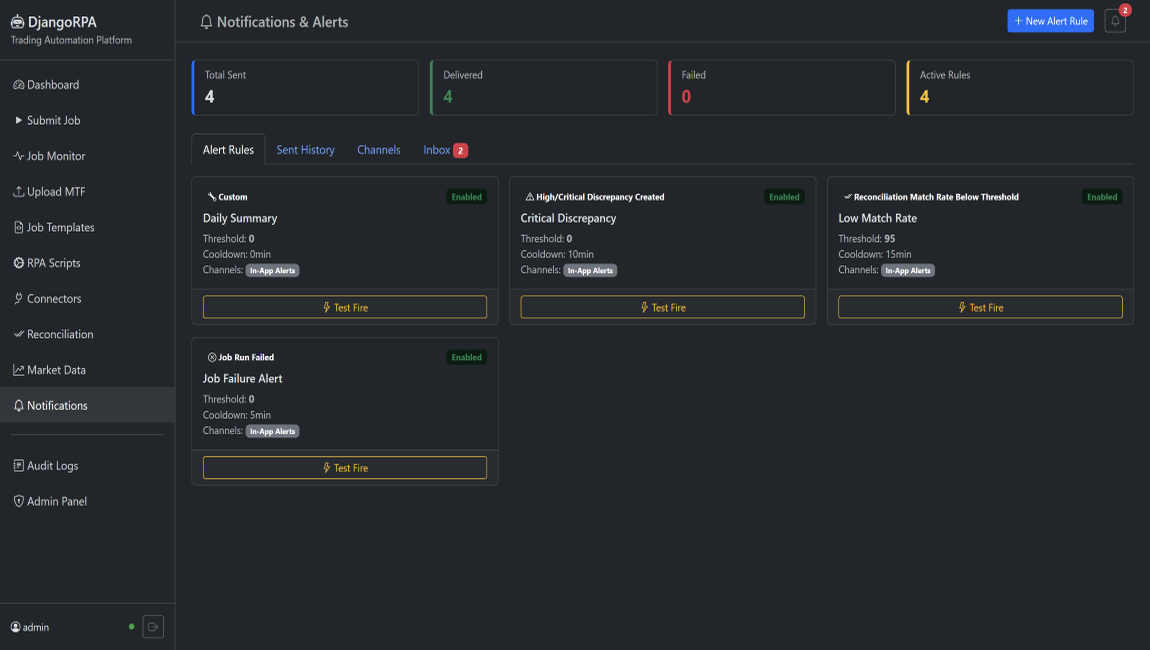Viewport: 1150px width, 650px height.
Task: Switch to the Sent History tab
Action: tap(305, 150)
